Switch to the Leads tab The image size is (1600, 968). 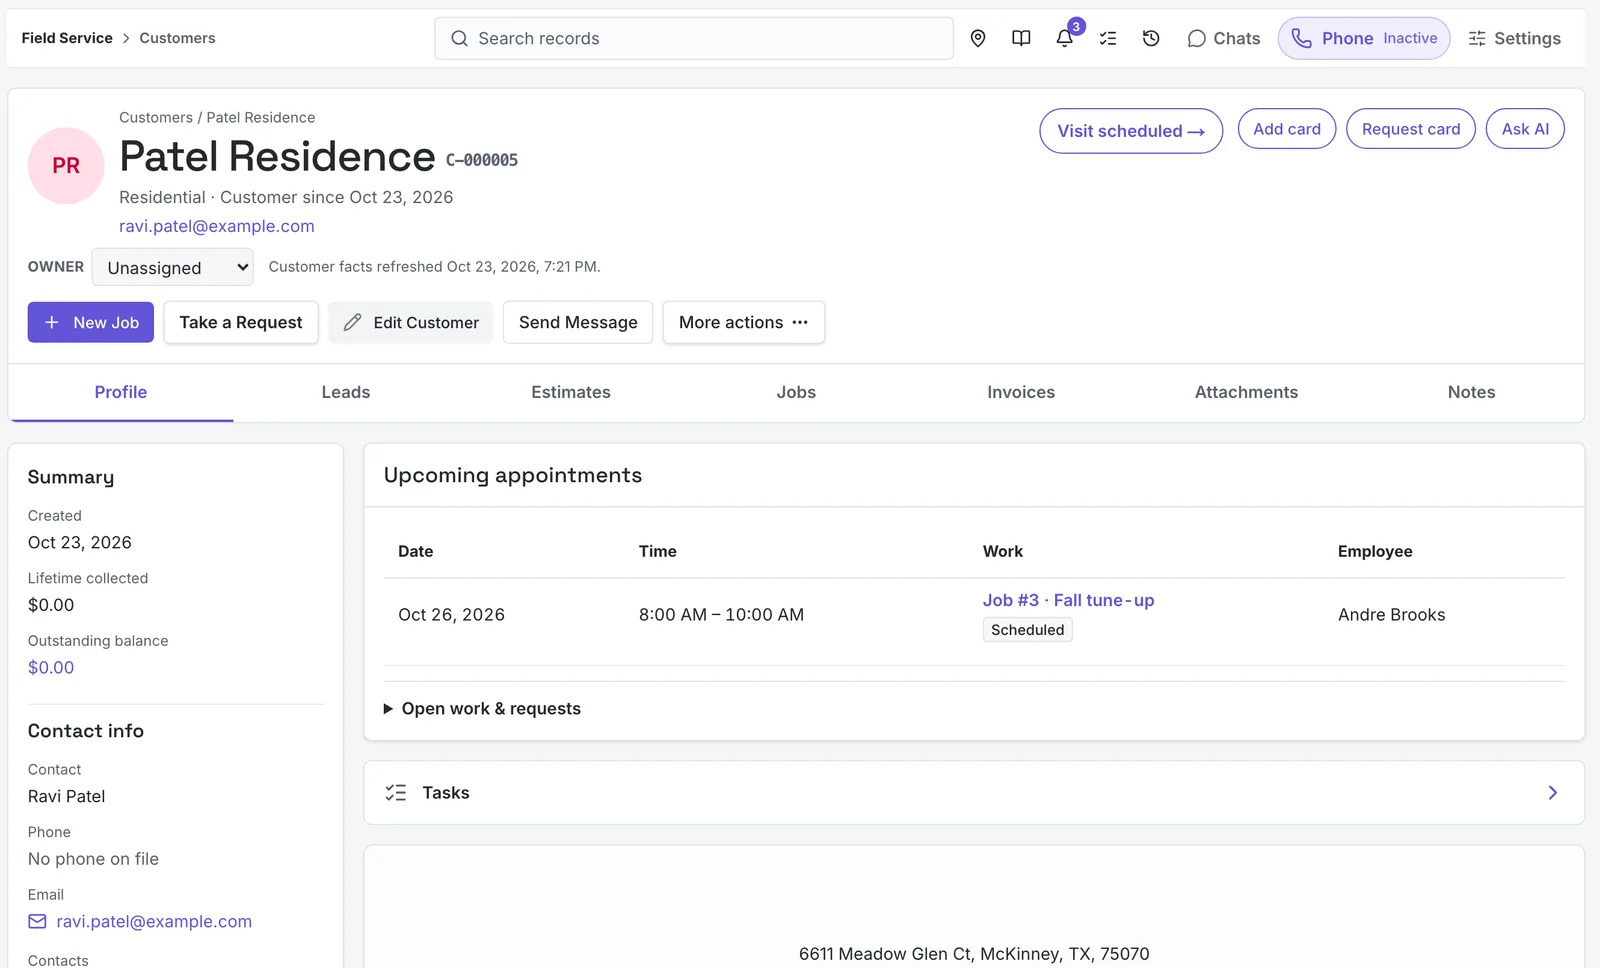click(x=346, y=392)
